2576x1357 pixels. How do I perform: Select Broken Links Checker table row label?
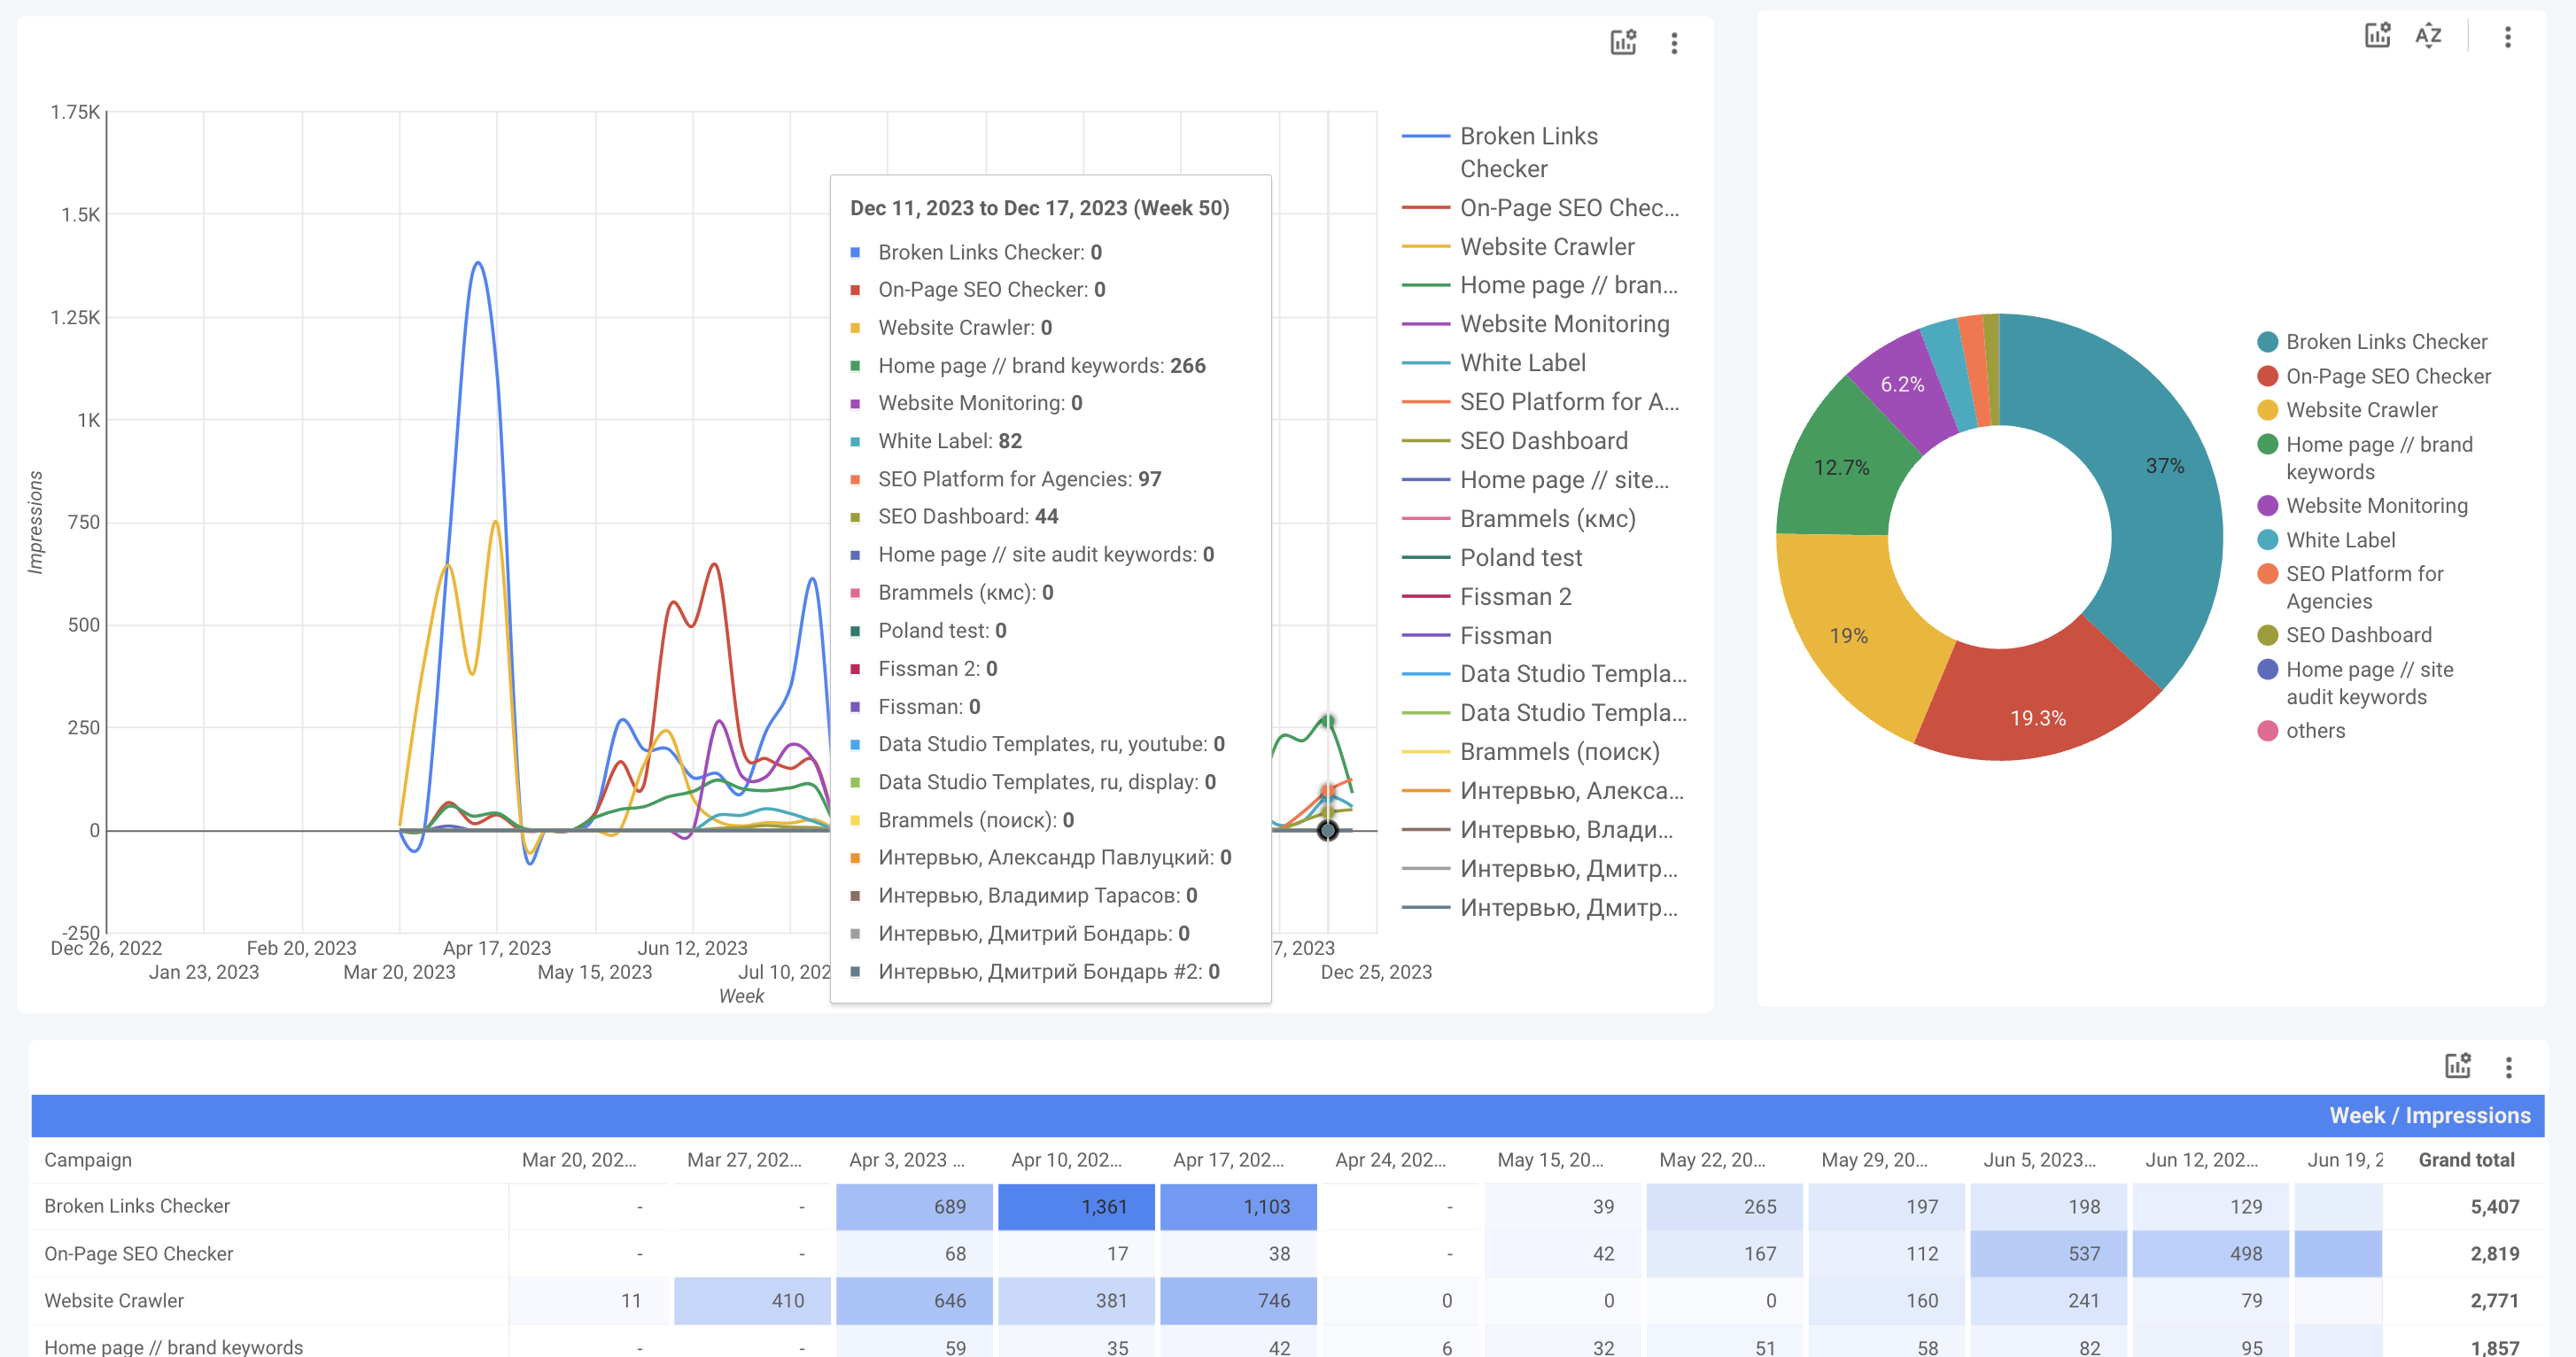[x=137, y=1207]
